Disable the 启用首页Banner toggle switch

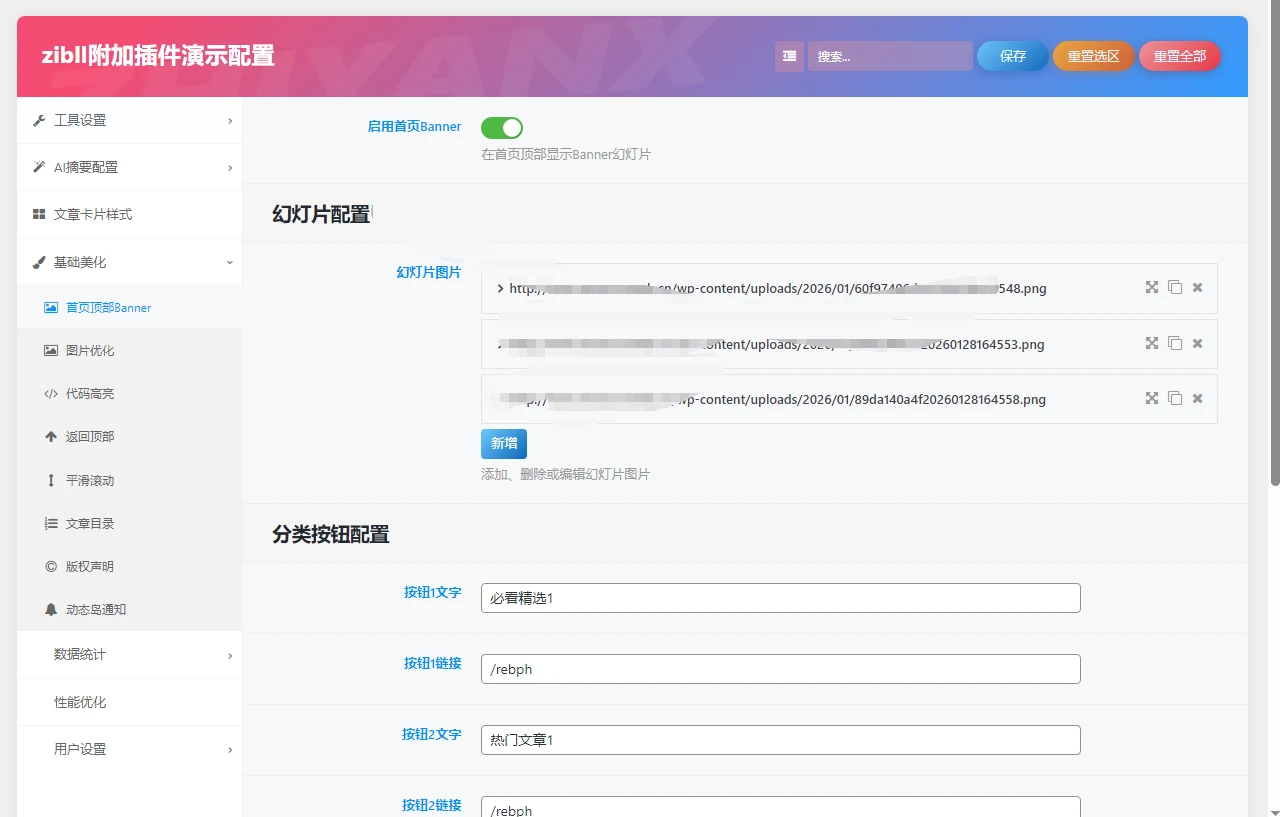pyautogui.click(x=501, y=127)
